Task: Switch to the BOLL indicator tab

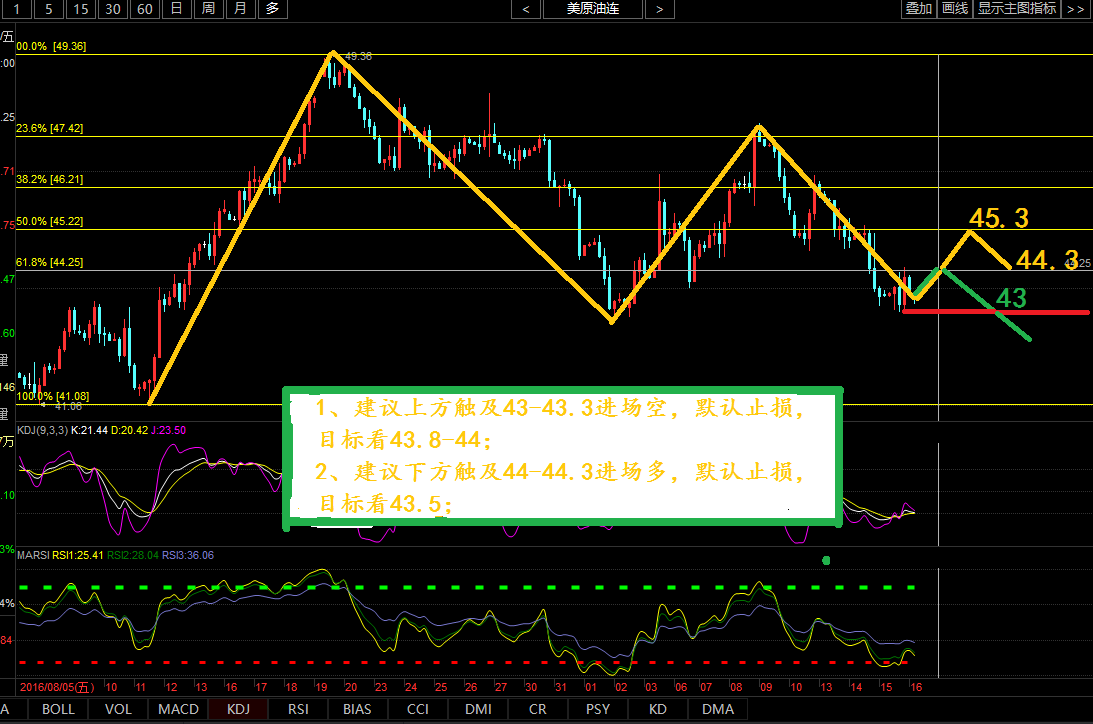Action: pyautogui.click(x=59, y=709)
